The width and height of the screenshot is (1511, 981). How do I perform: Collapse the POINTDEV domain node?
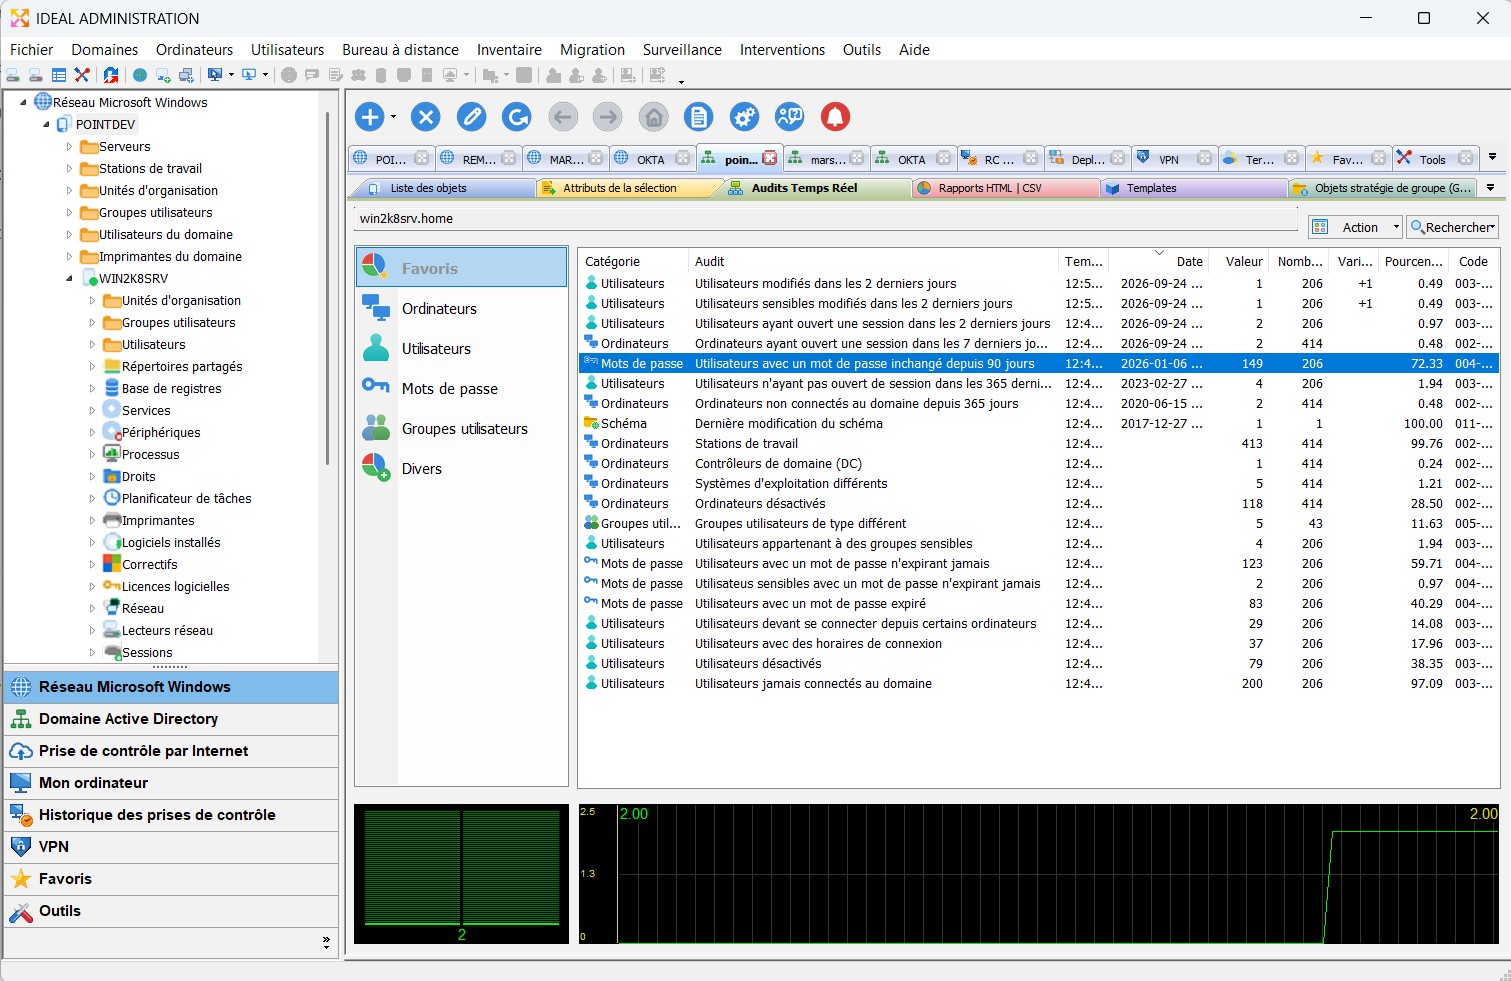pos(46,124)
